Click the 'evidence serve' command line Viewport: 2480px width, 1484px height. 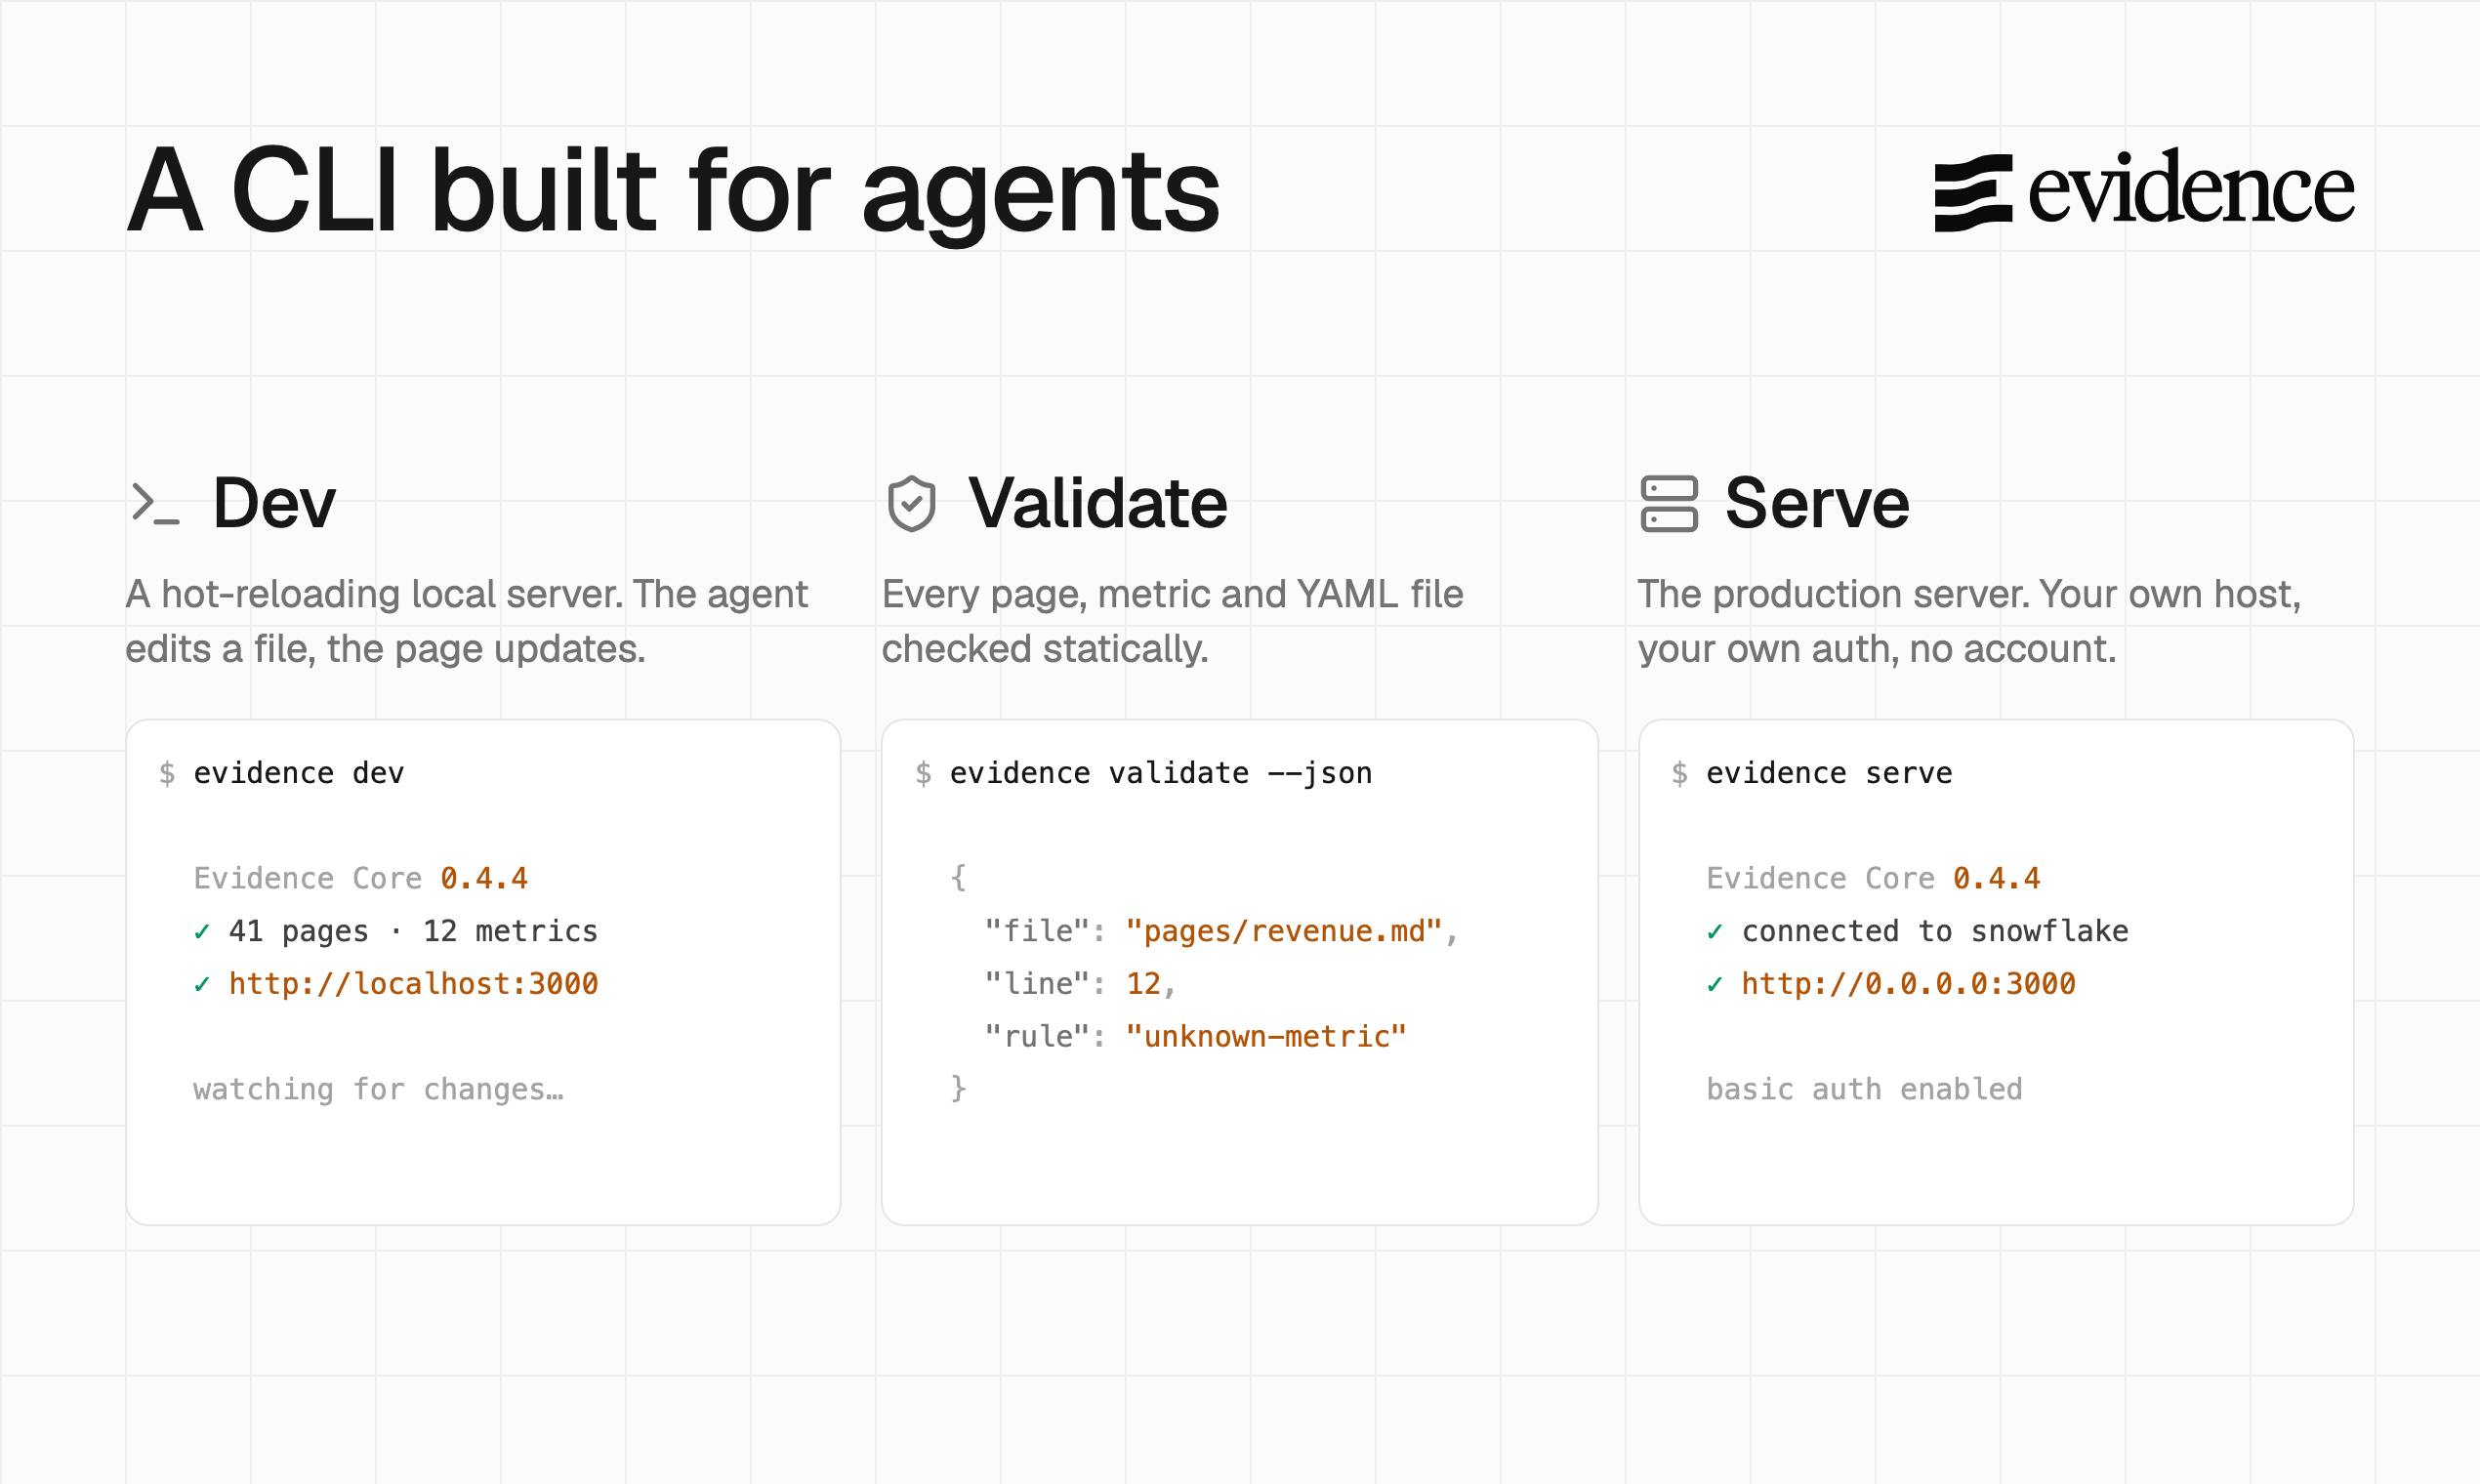click(x=1829, y=773)
